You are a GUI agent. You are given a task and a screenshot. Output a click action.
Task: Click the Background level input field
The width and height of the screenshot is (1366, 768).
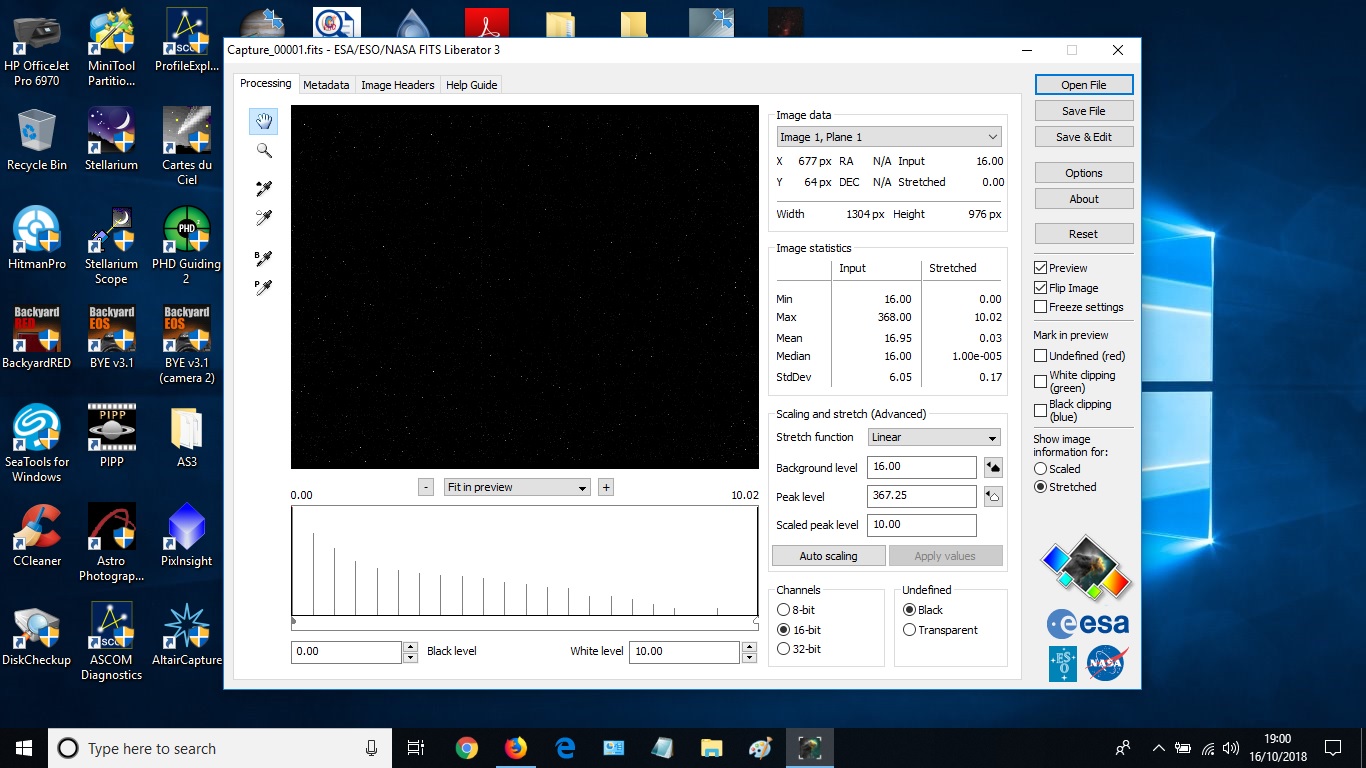(x=922, y=467)
